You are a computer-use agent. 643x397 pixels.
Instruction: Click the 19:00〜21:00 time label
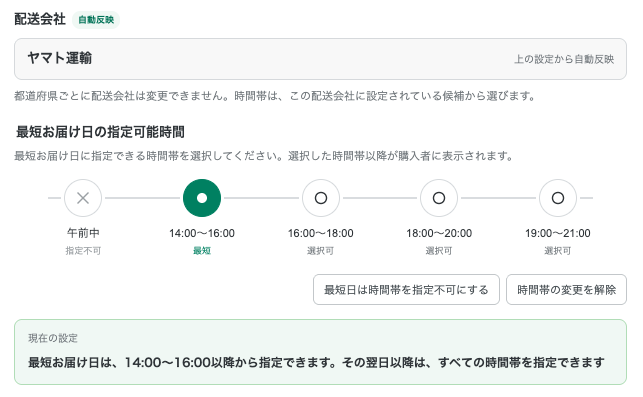pyautogui.click(x=558, y=233)
